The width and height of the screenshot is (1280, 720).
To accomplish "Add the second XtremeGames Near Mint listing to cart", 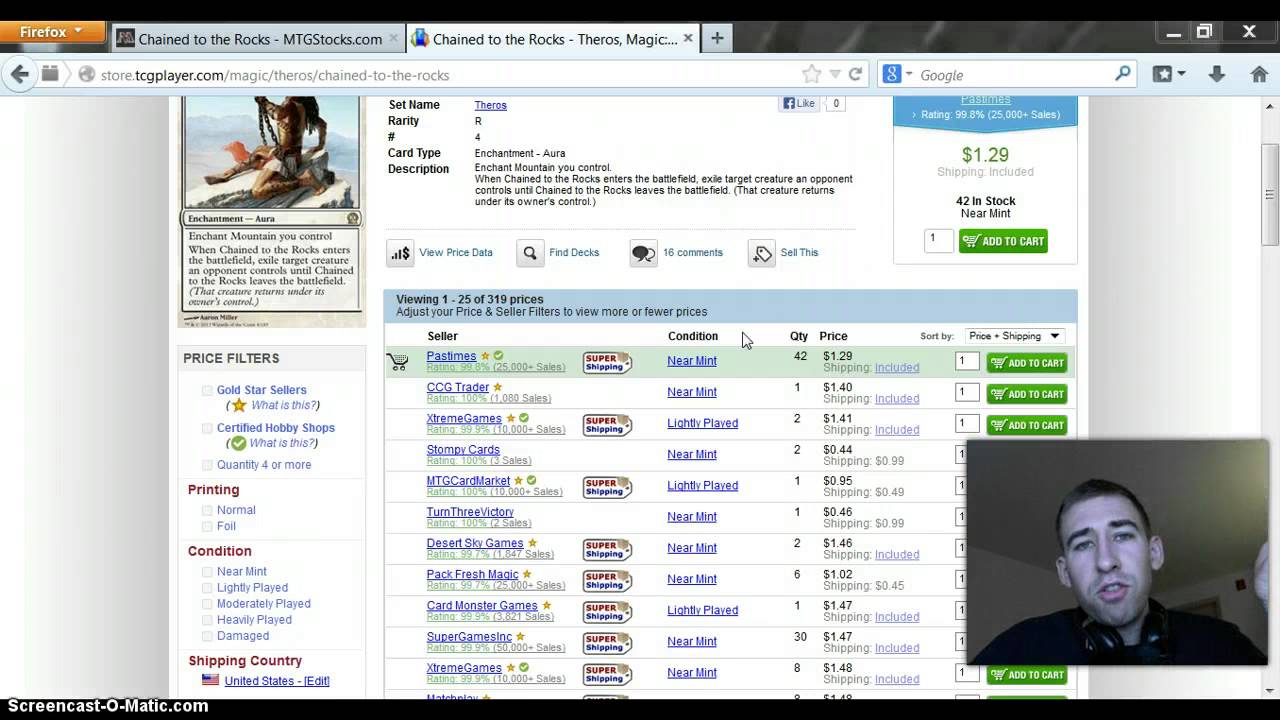I will tap(1027, 675).
